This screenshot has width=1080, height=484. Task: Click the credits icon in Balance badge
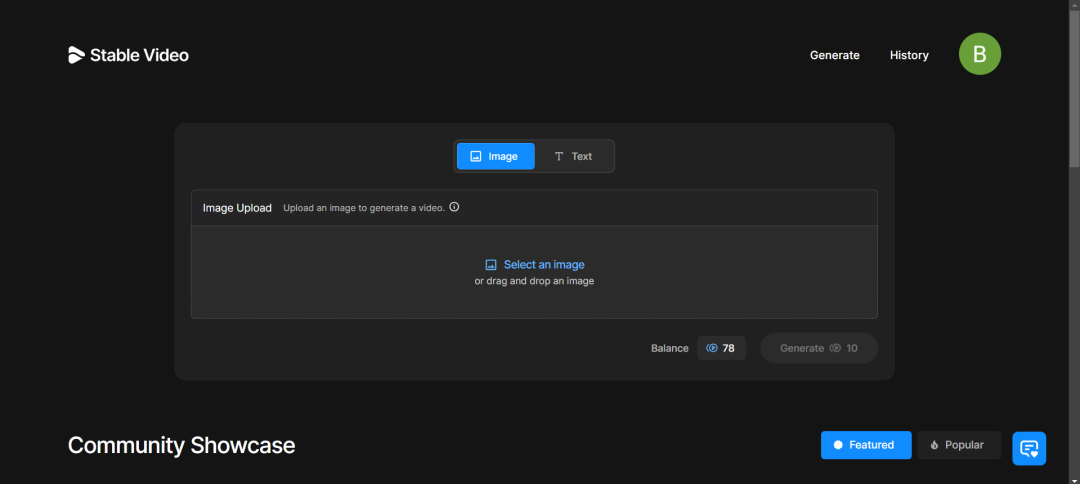click(712, 348)
